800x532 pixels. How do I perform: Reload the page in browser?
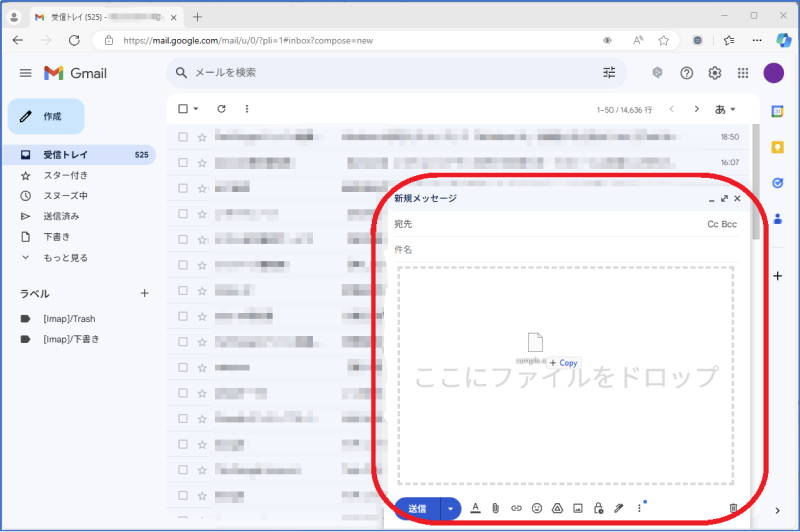74,40
